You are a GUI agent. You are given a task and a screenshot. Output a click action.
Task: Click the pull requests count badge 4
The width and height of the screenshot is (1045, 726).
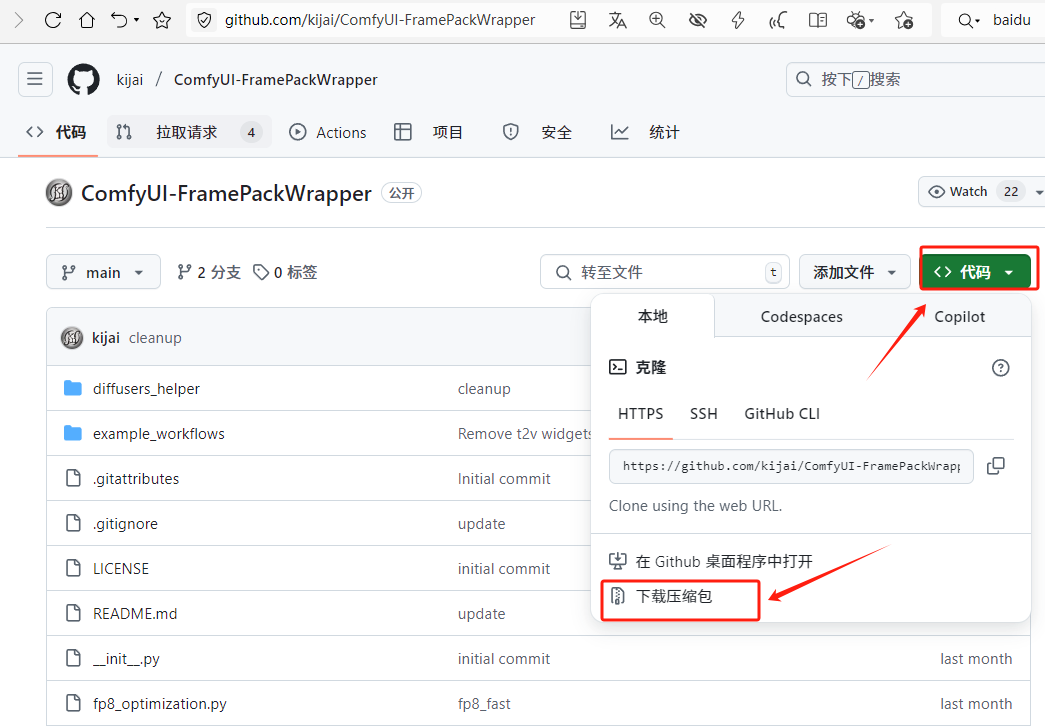[x=251, y=132]
